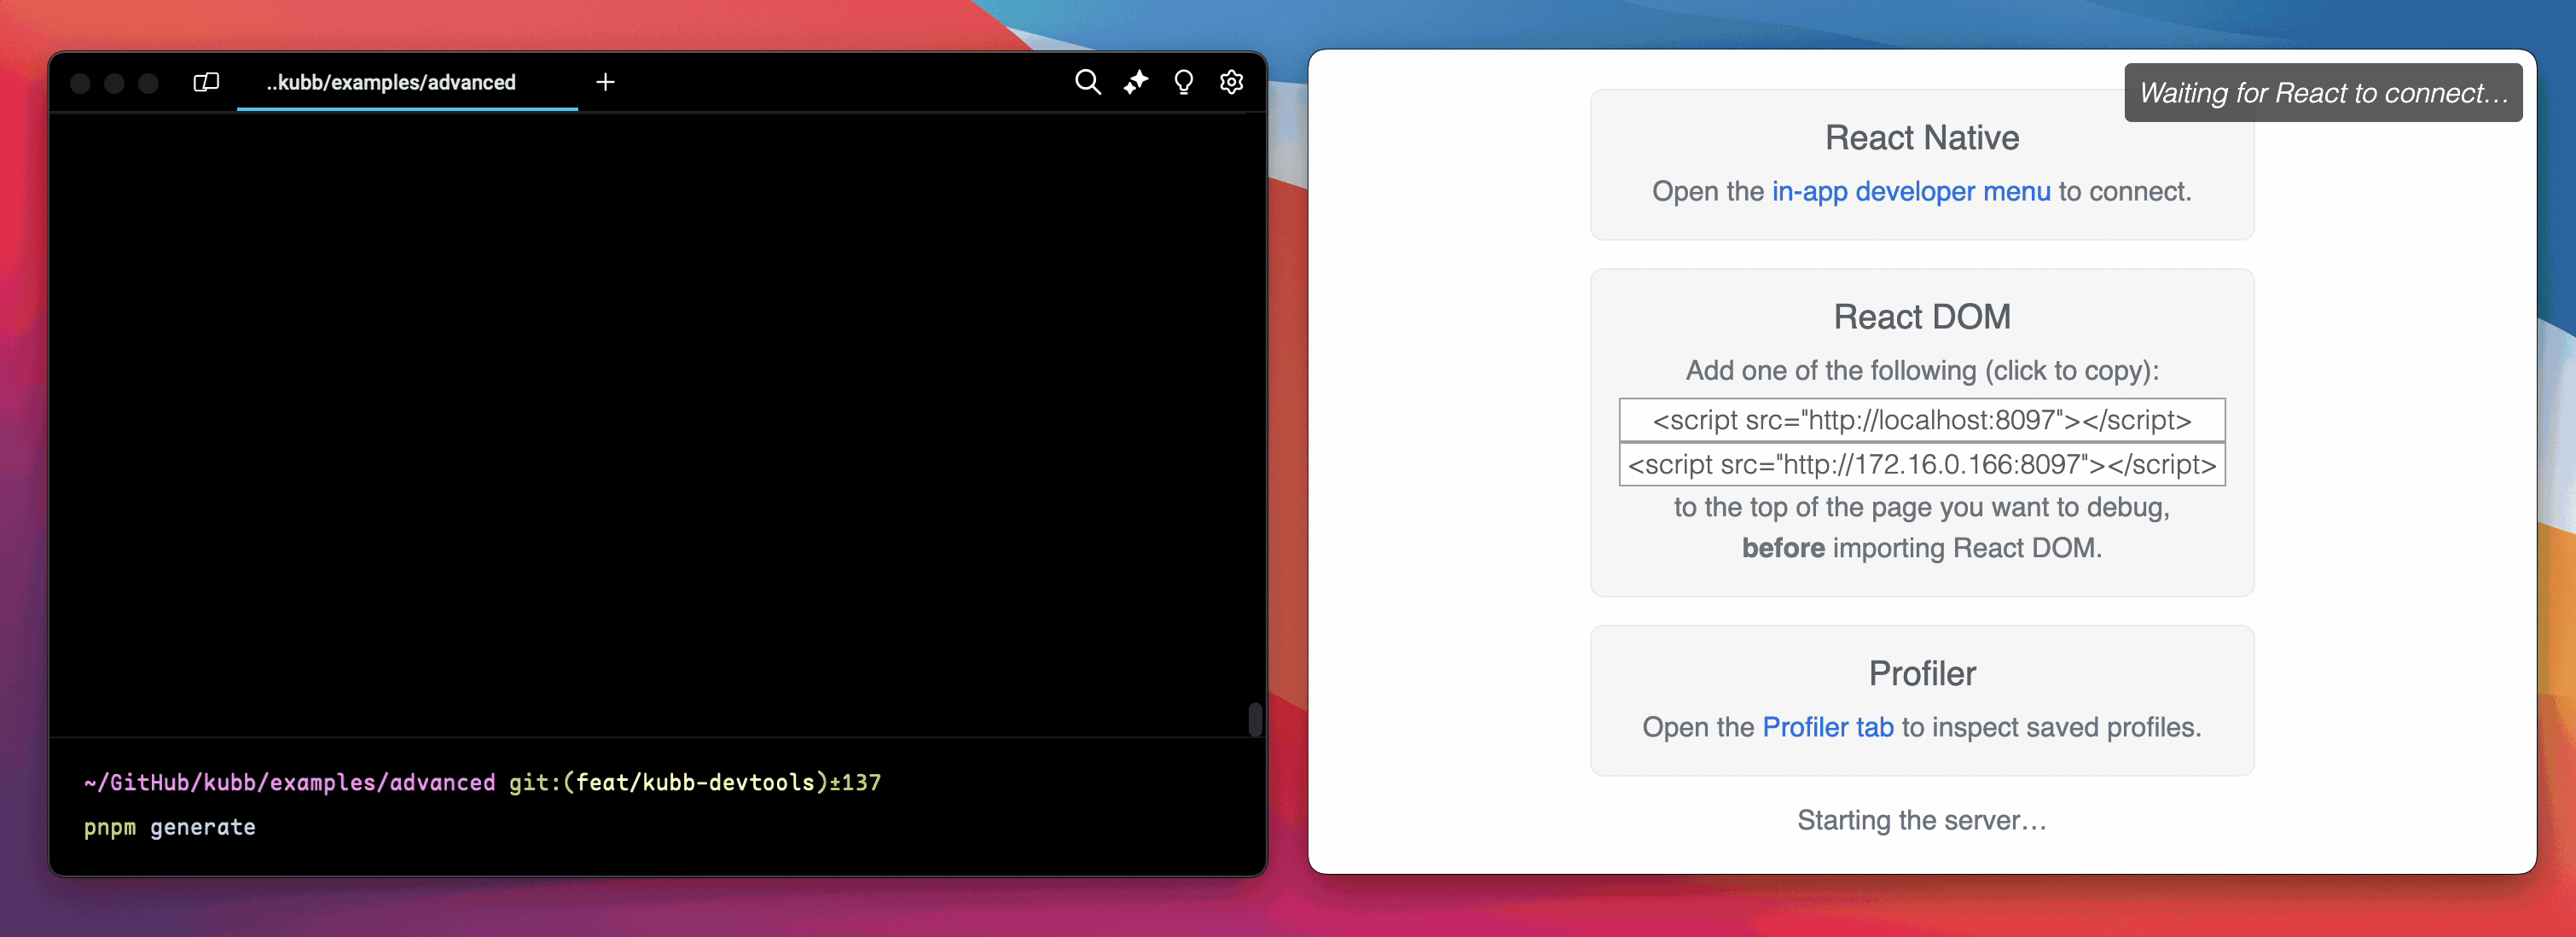Copy the 172.16.0.166:8097 script tag
2576x937 pixels.
click(x=1922, y=464)
